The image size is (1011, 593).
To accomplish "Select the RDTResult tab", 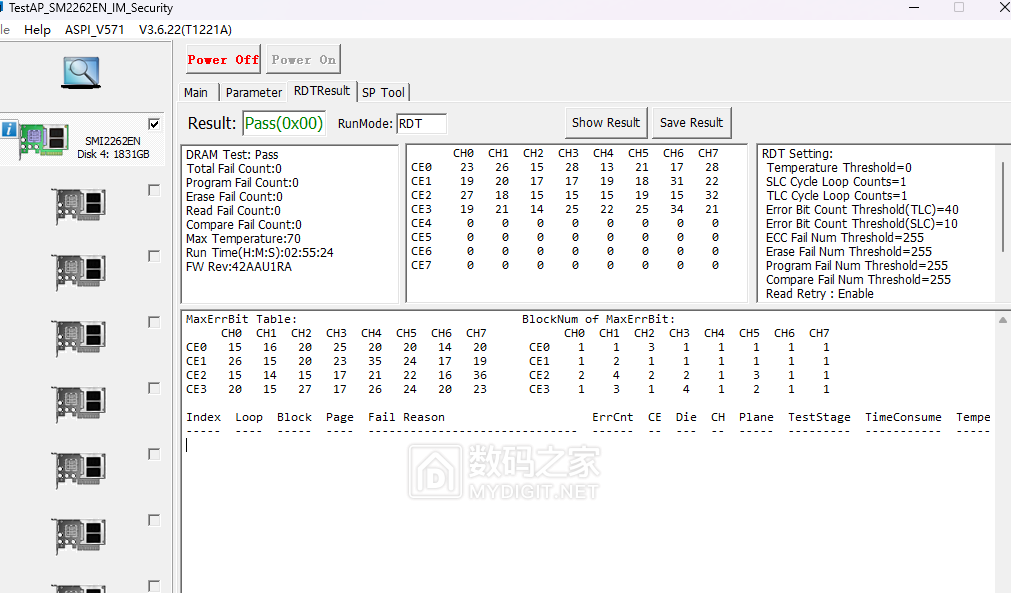I will pyautogui.click(x=322, y=91).
